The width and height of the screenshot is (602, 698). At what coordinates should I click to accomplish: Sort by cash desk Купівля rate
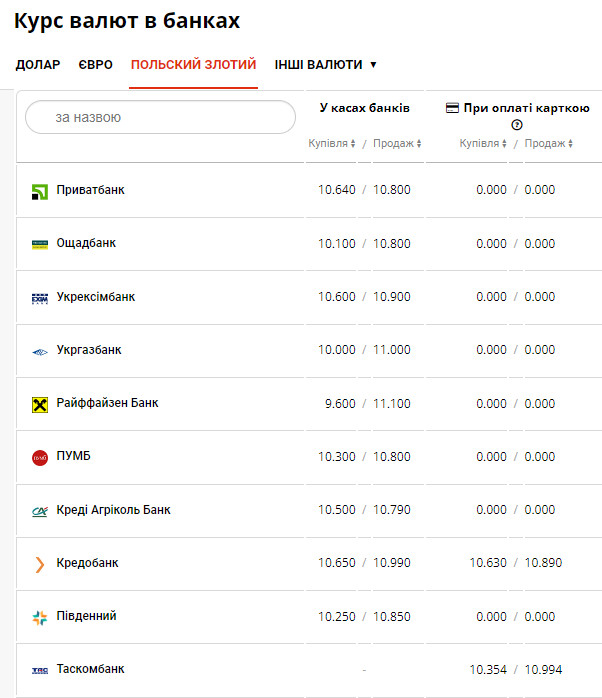tap(332, 144)
